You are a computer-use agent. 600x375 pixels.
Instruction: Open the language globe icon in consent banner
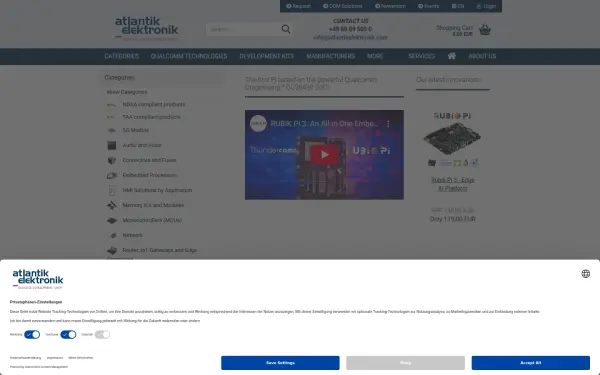pyautogui.click(x=585, y=274)
